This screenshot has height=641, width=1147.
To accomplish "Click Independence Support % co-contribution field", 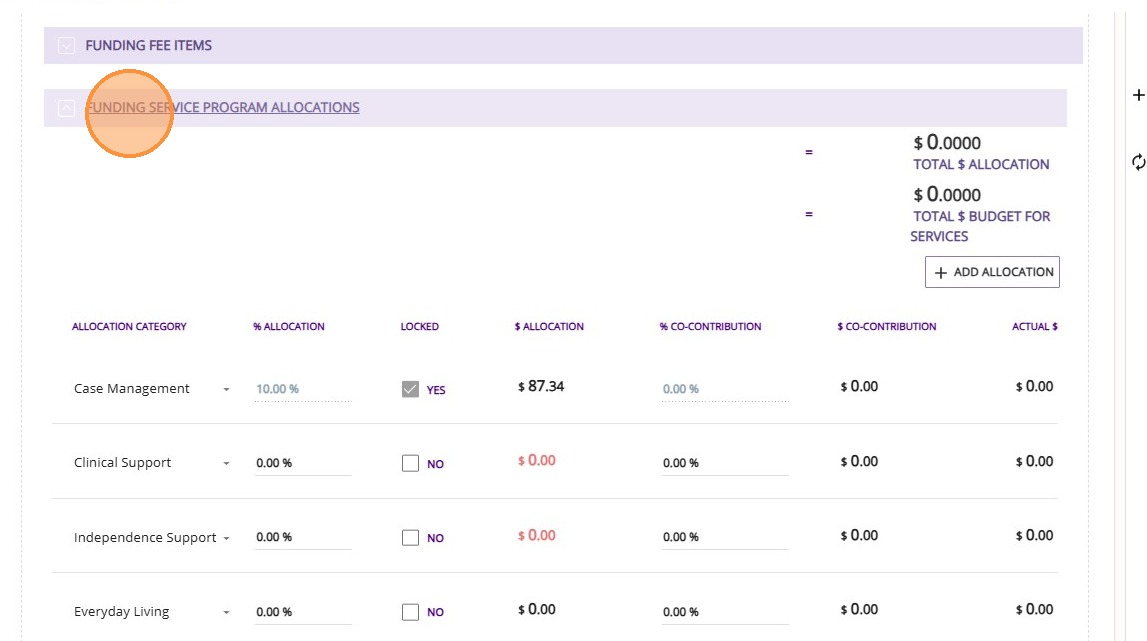I will tap(724, 537).
